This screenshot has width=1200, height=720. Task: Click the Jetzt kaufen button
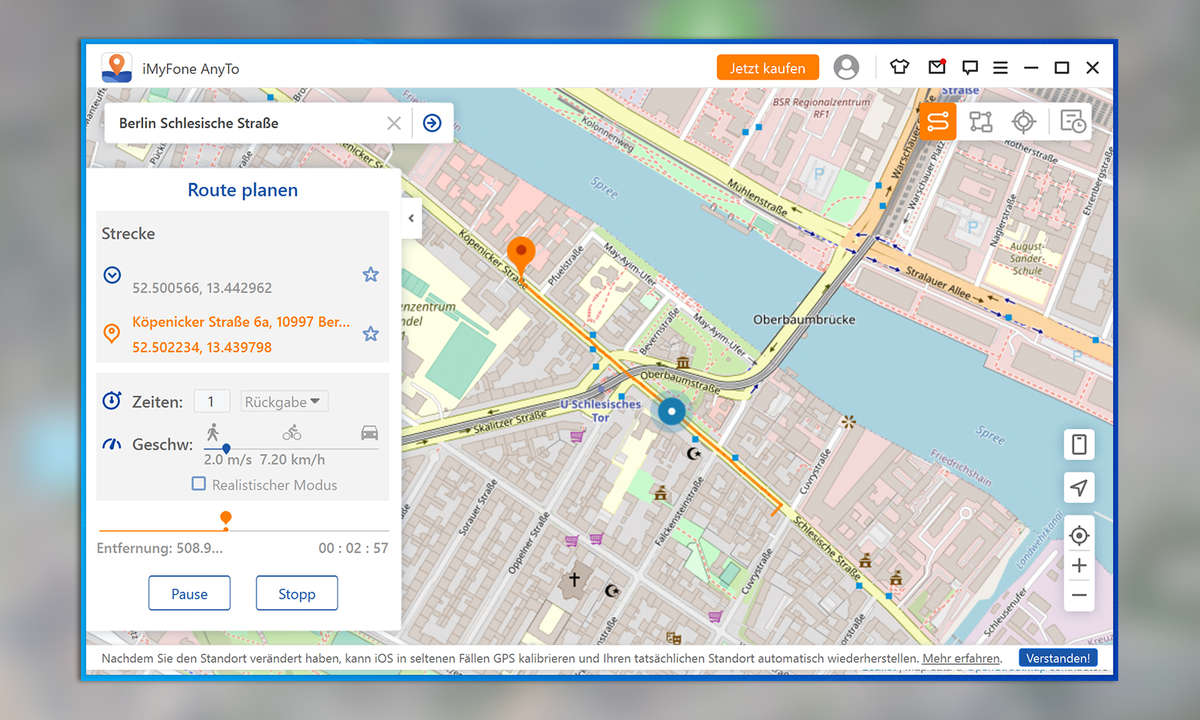pos(768,68)
